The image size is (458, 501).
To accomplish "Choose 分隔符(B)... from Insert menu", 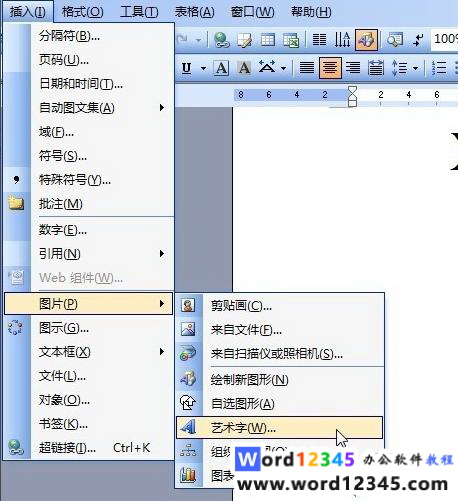I will coord(89,36).
